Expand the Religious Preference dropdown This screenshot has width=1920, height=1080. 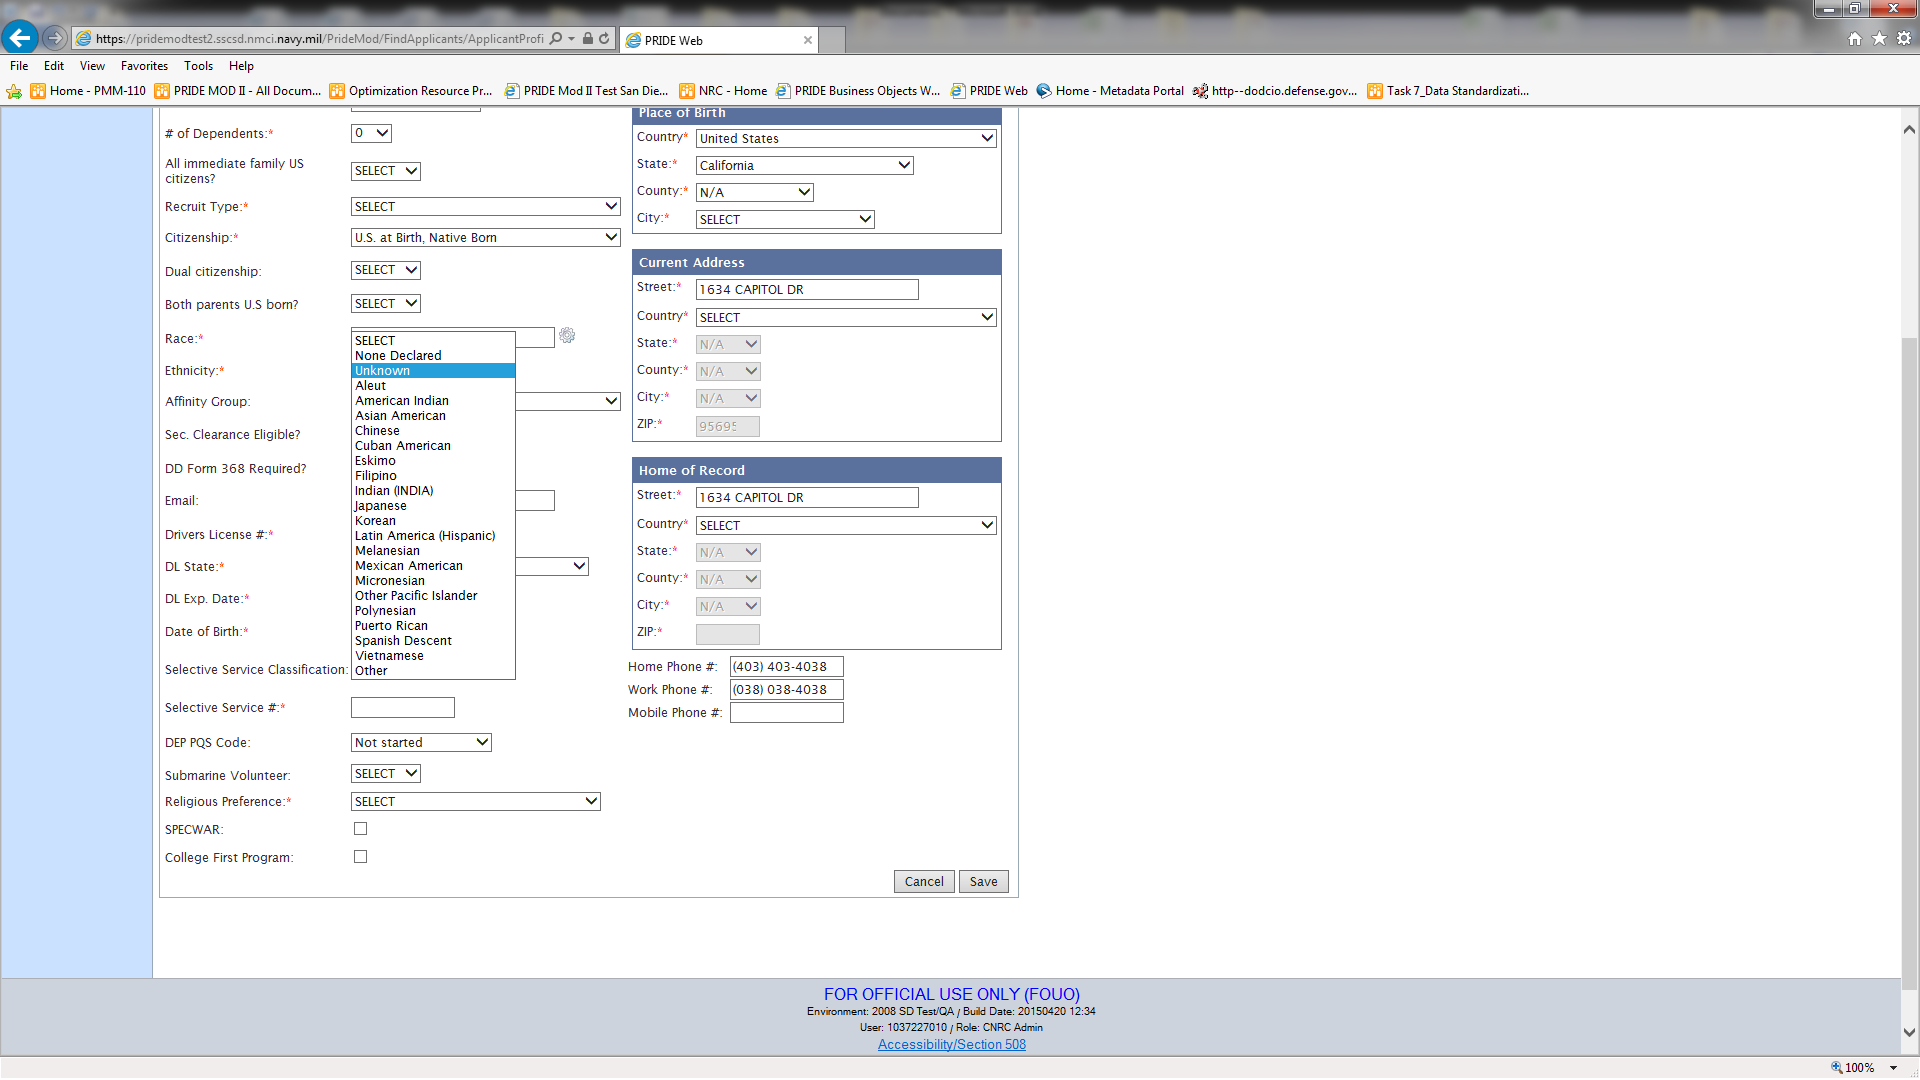[x=475, y=802]
